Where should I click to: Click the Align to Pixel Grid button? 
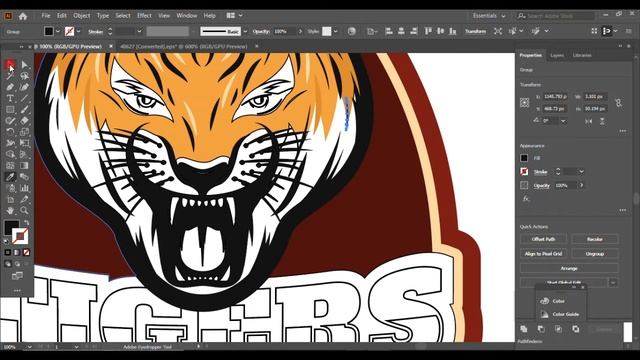click(x=543, y=253)
